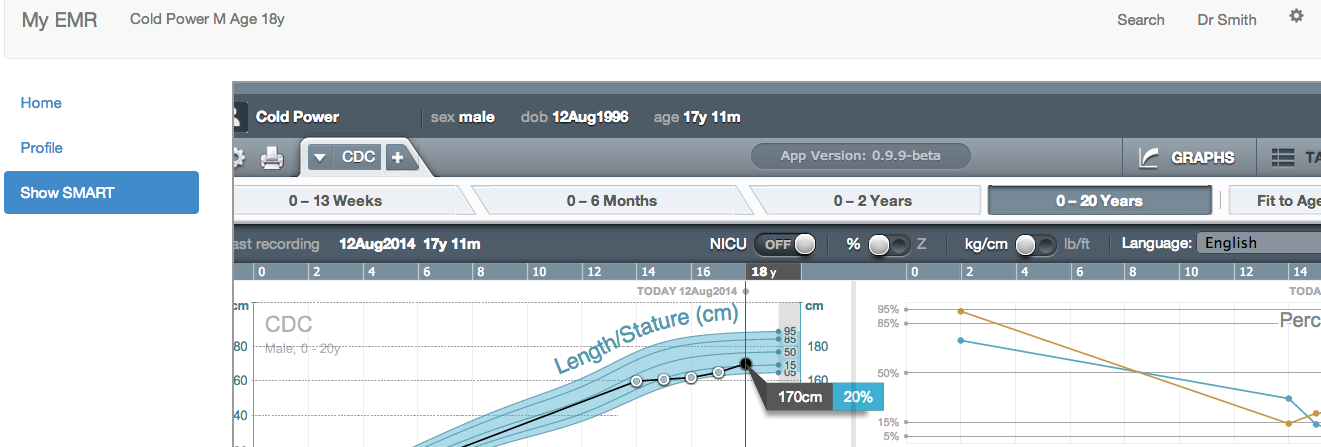Click the Home sidebar link
The width and height of the screenshot is (1321, 447).
click(x=41, y=103)
